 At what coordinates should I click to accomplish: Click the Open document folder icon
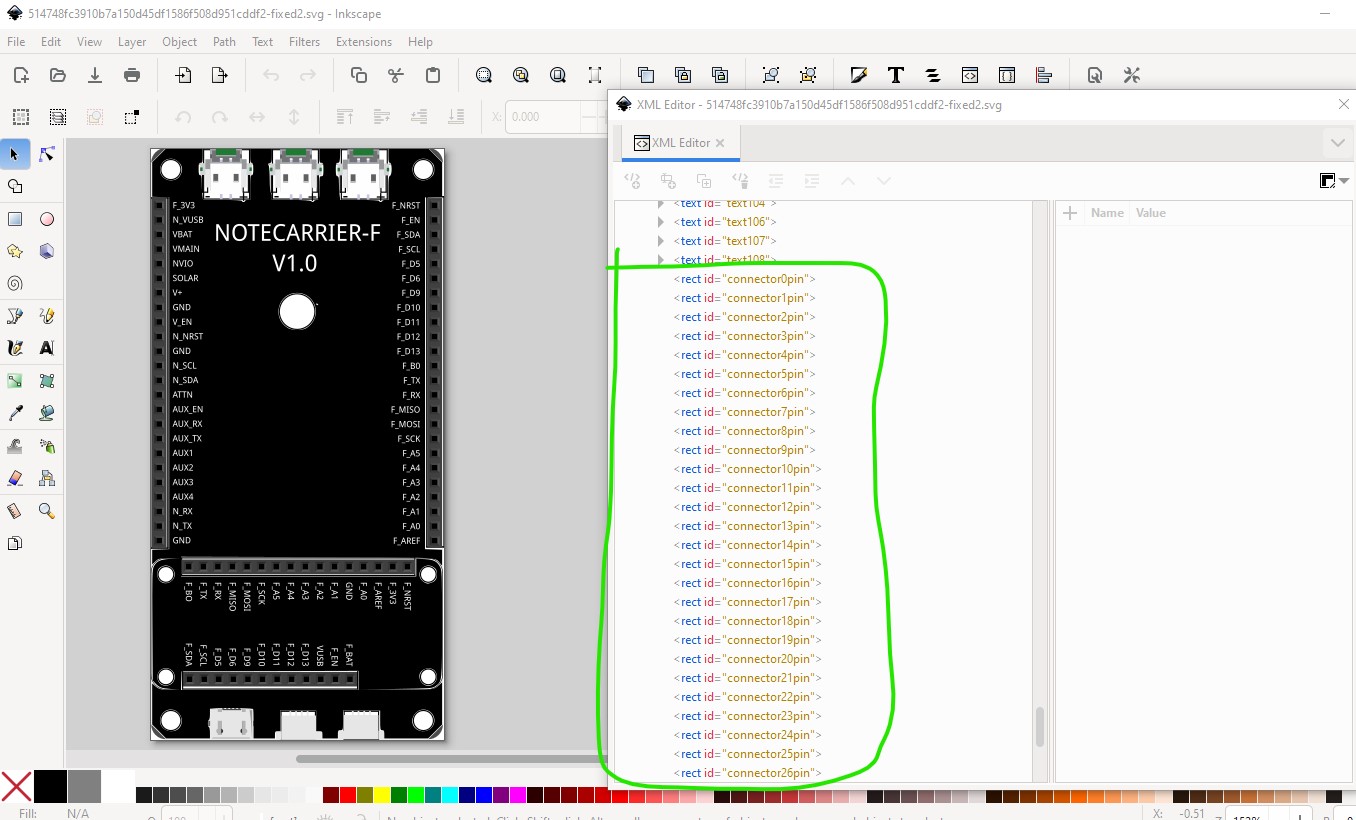pos(58,75)
